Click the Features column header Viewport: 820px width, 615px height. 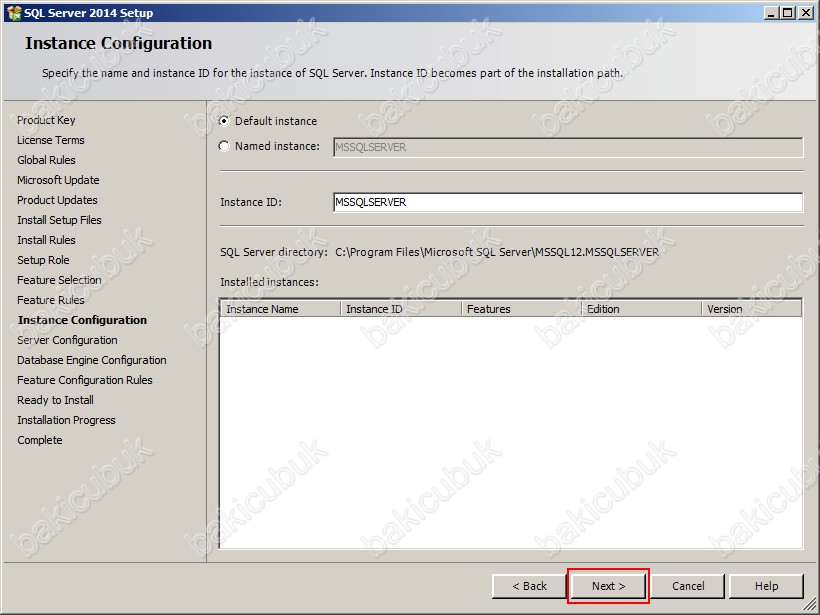tap(521, 309)
